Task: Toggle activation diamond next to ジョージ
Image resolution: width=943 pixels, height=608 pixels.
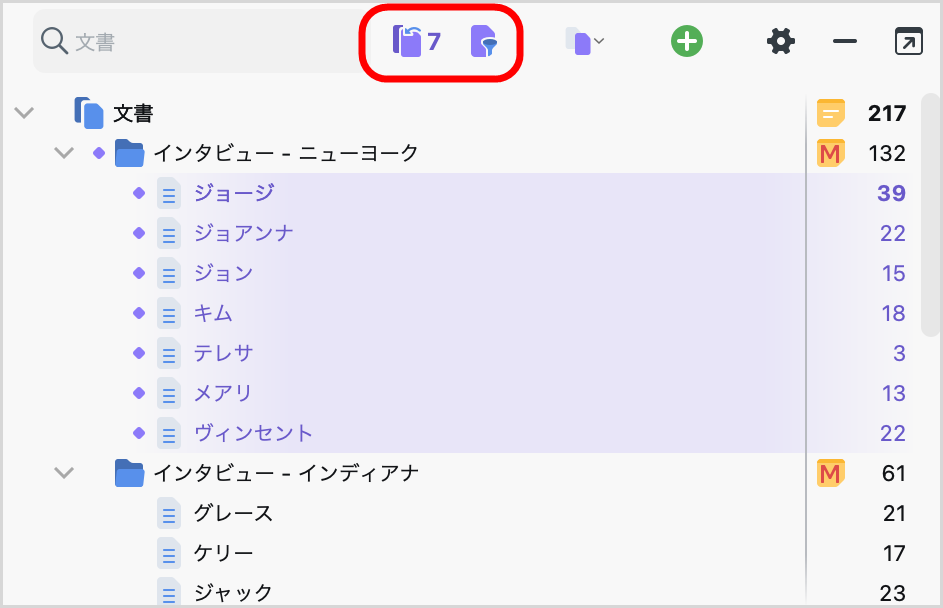Action: [139, 193]
